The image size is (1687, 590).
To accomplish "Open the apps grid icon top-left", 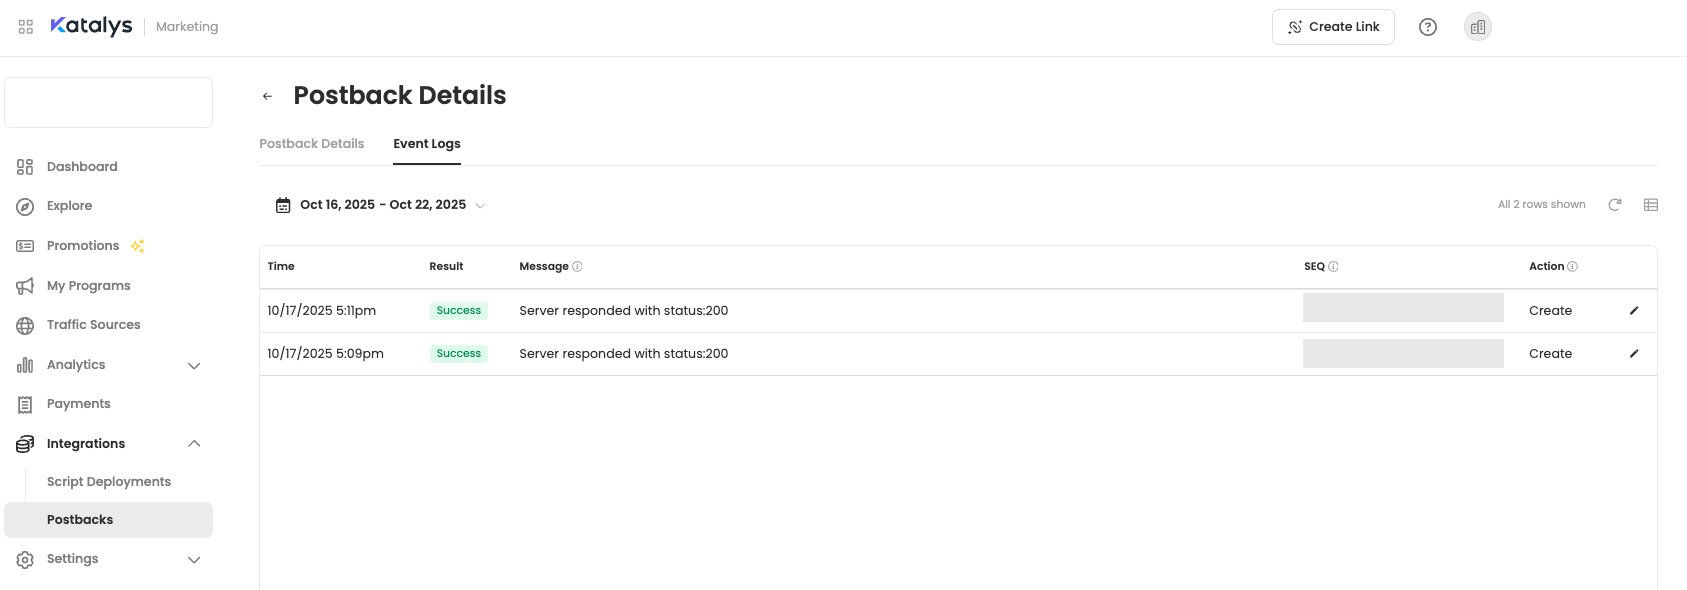I will click(x=25, y=27).
